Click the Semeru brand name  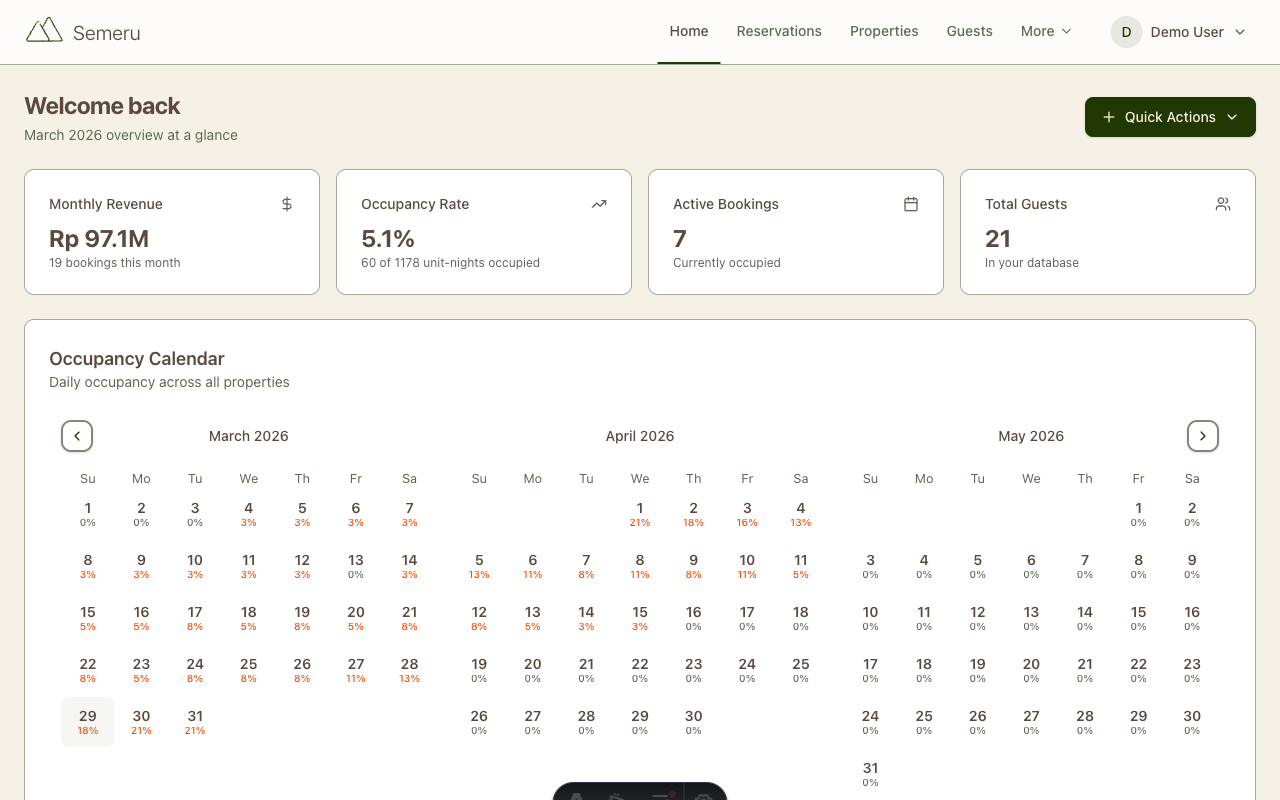tap(106, 33)
